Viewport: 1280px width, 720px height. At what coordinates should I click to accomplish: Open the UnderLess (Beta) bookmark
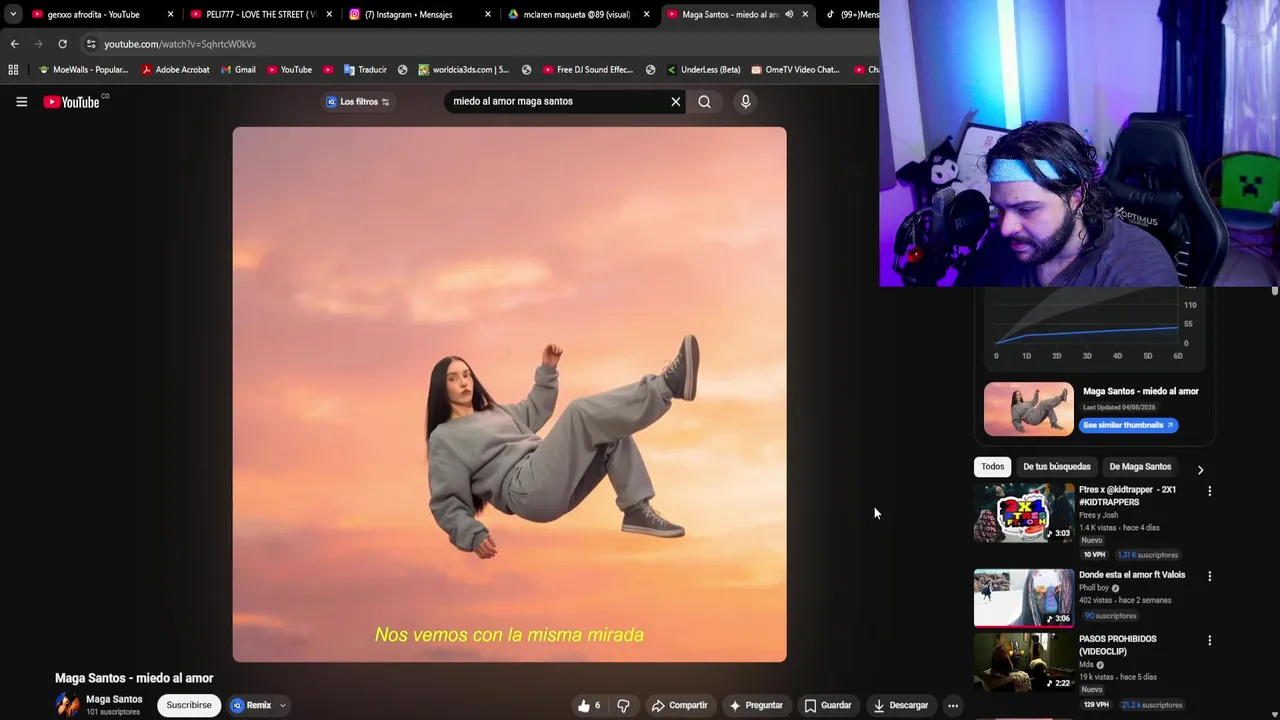pos(703,70)
